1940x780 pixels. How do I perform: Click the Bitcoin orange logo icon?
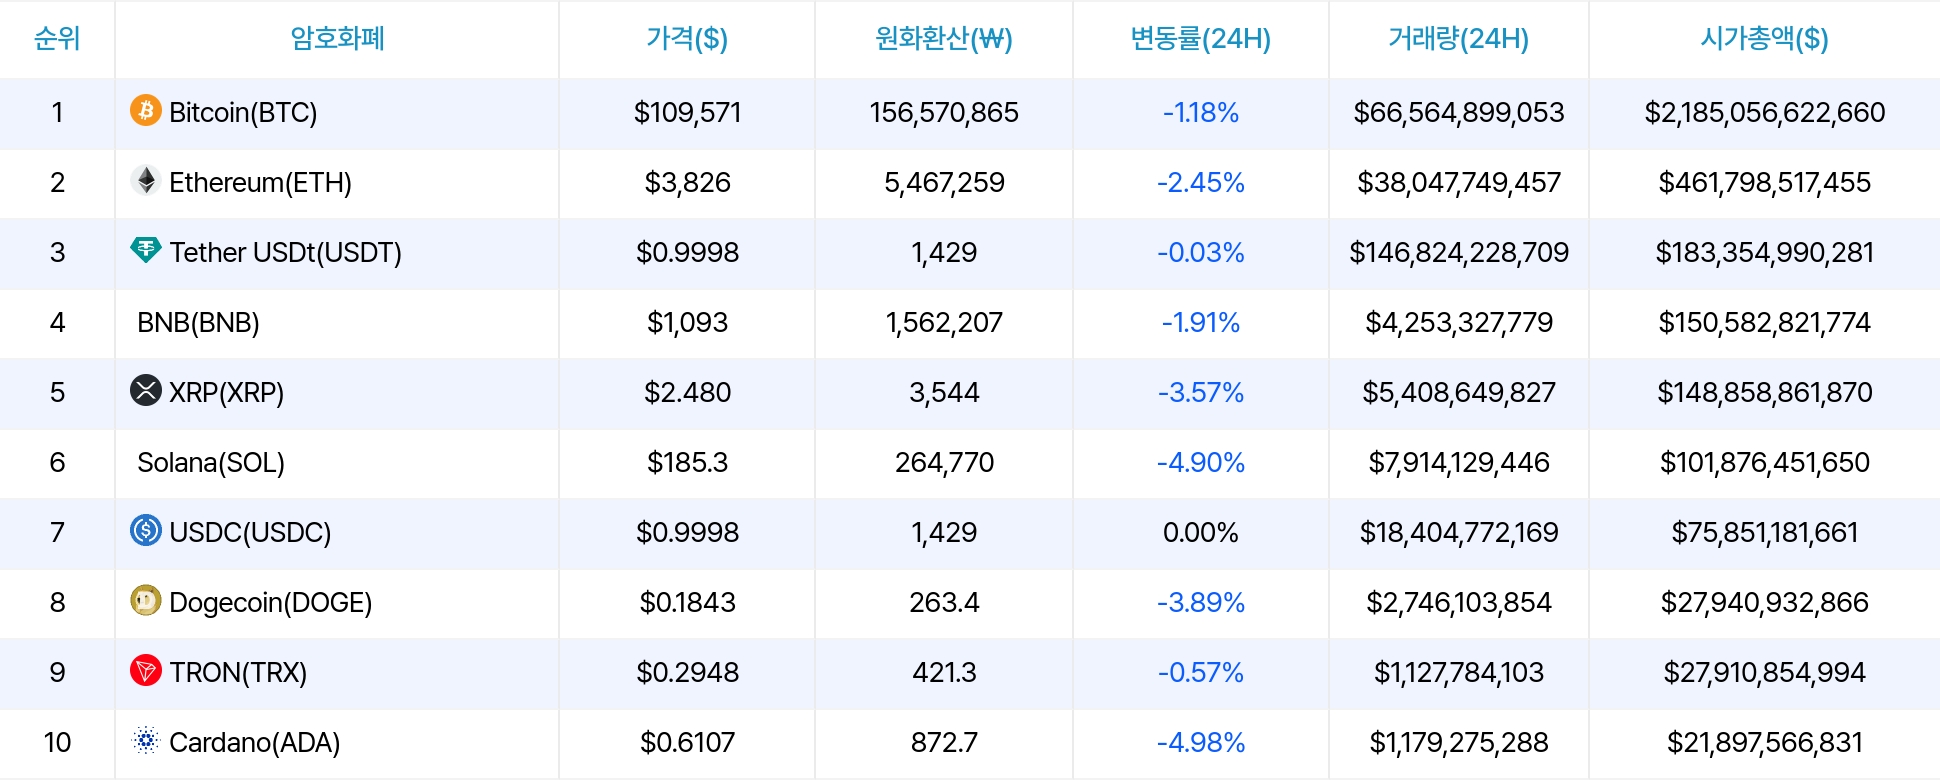[146, 110]
